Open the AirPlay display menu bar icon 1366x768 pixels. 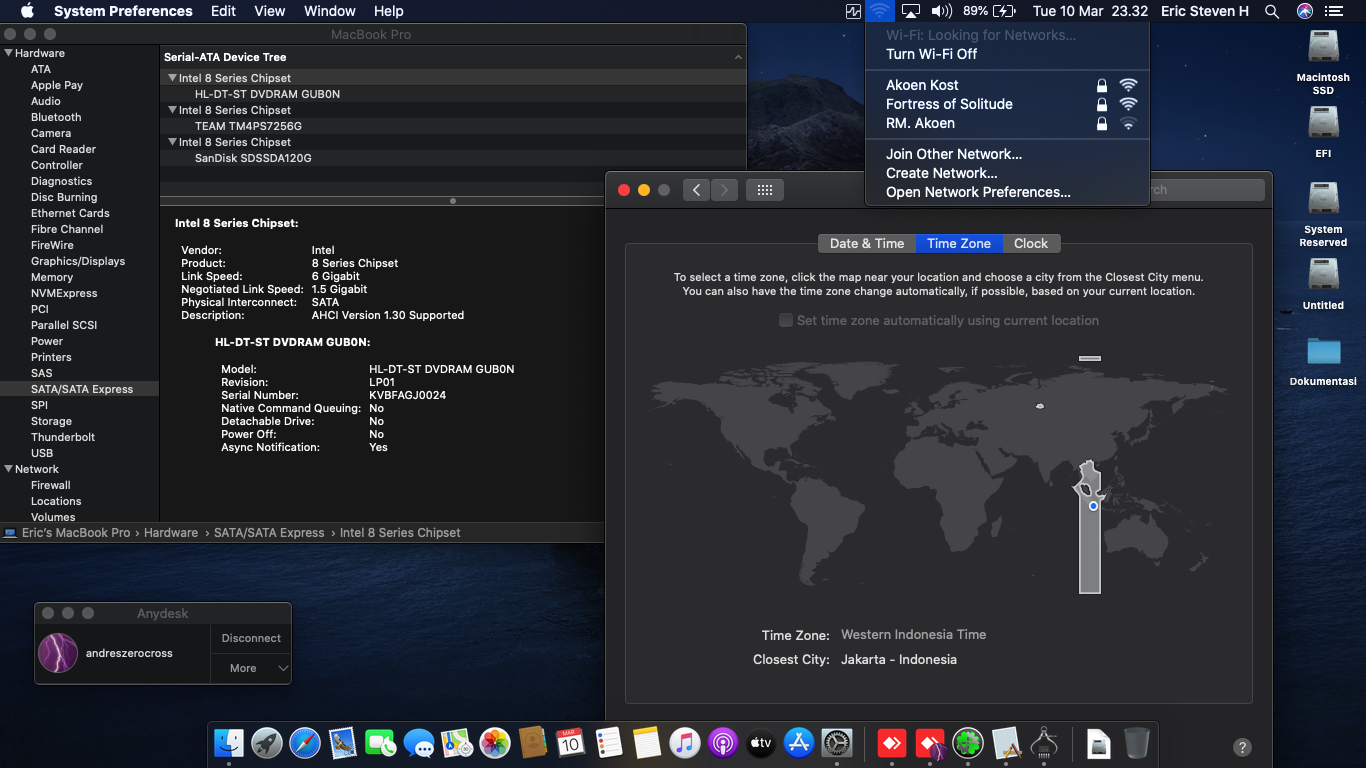click(910, 11)
